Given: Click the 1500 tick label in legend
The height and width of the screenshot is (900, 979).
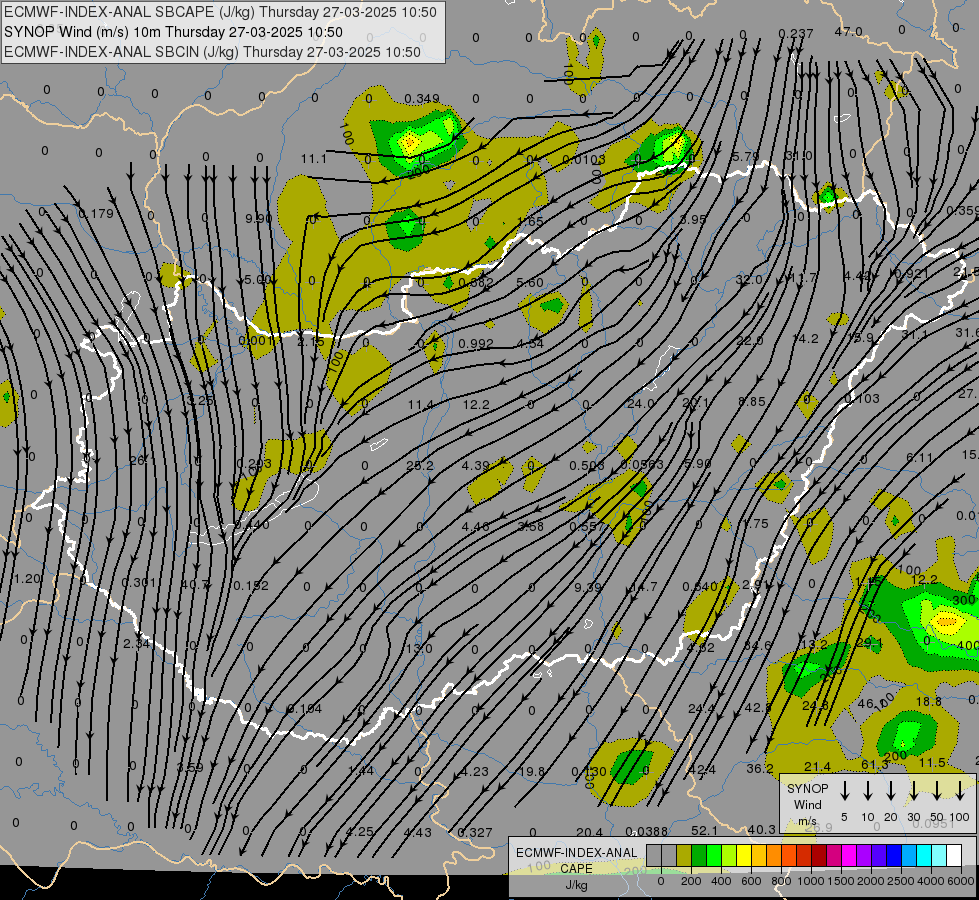Looking at the screenshot, I should point(840,881).
